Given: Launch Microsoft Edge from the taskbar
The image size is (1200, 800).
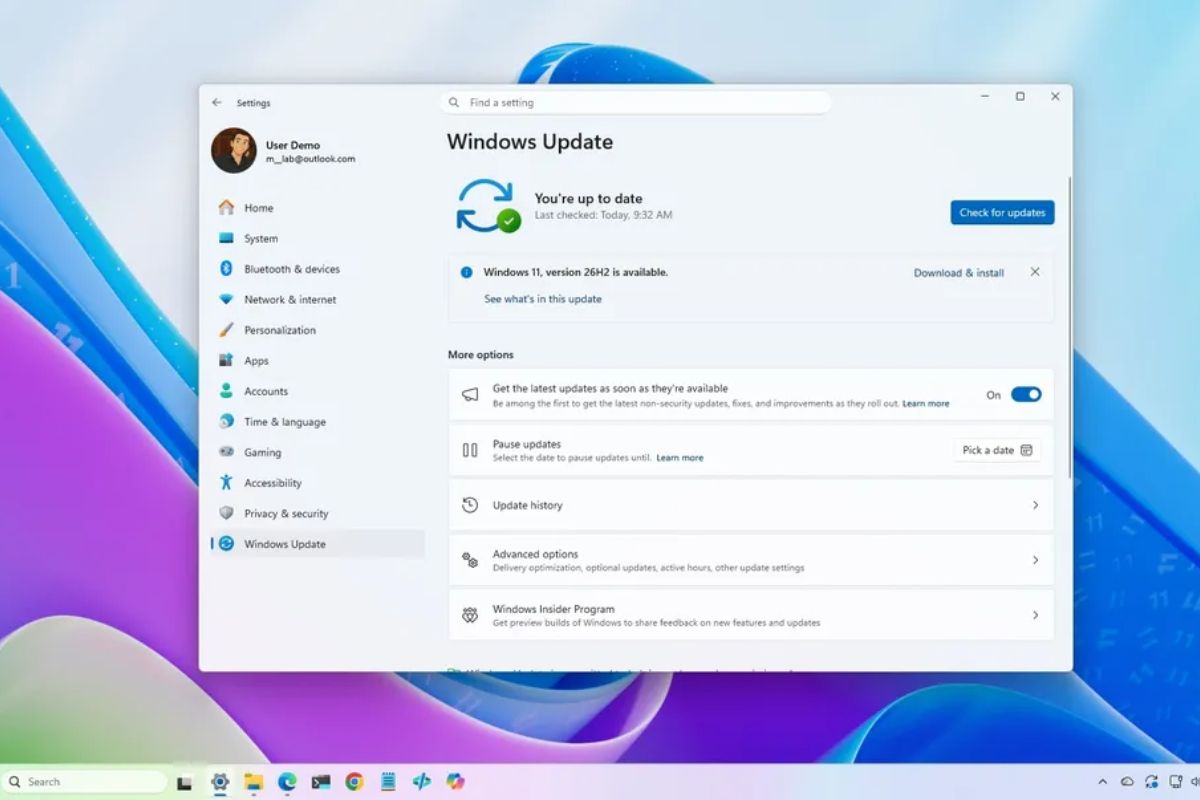Looking at the screenshot, I should coord(287,782).
